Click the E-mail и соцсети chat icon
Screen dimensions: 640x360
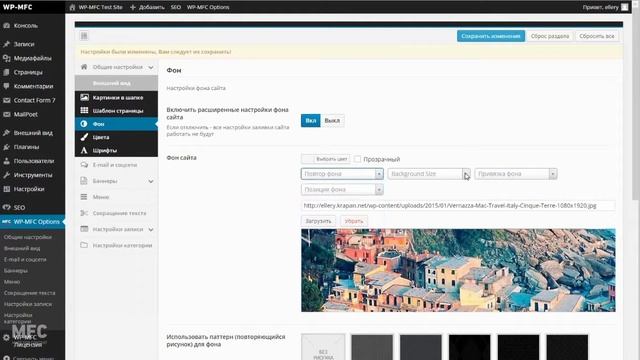84,165
